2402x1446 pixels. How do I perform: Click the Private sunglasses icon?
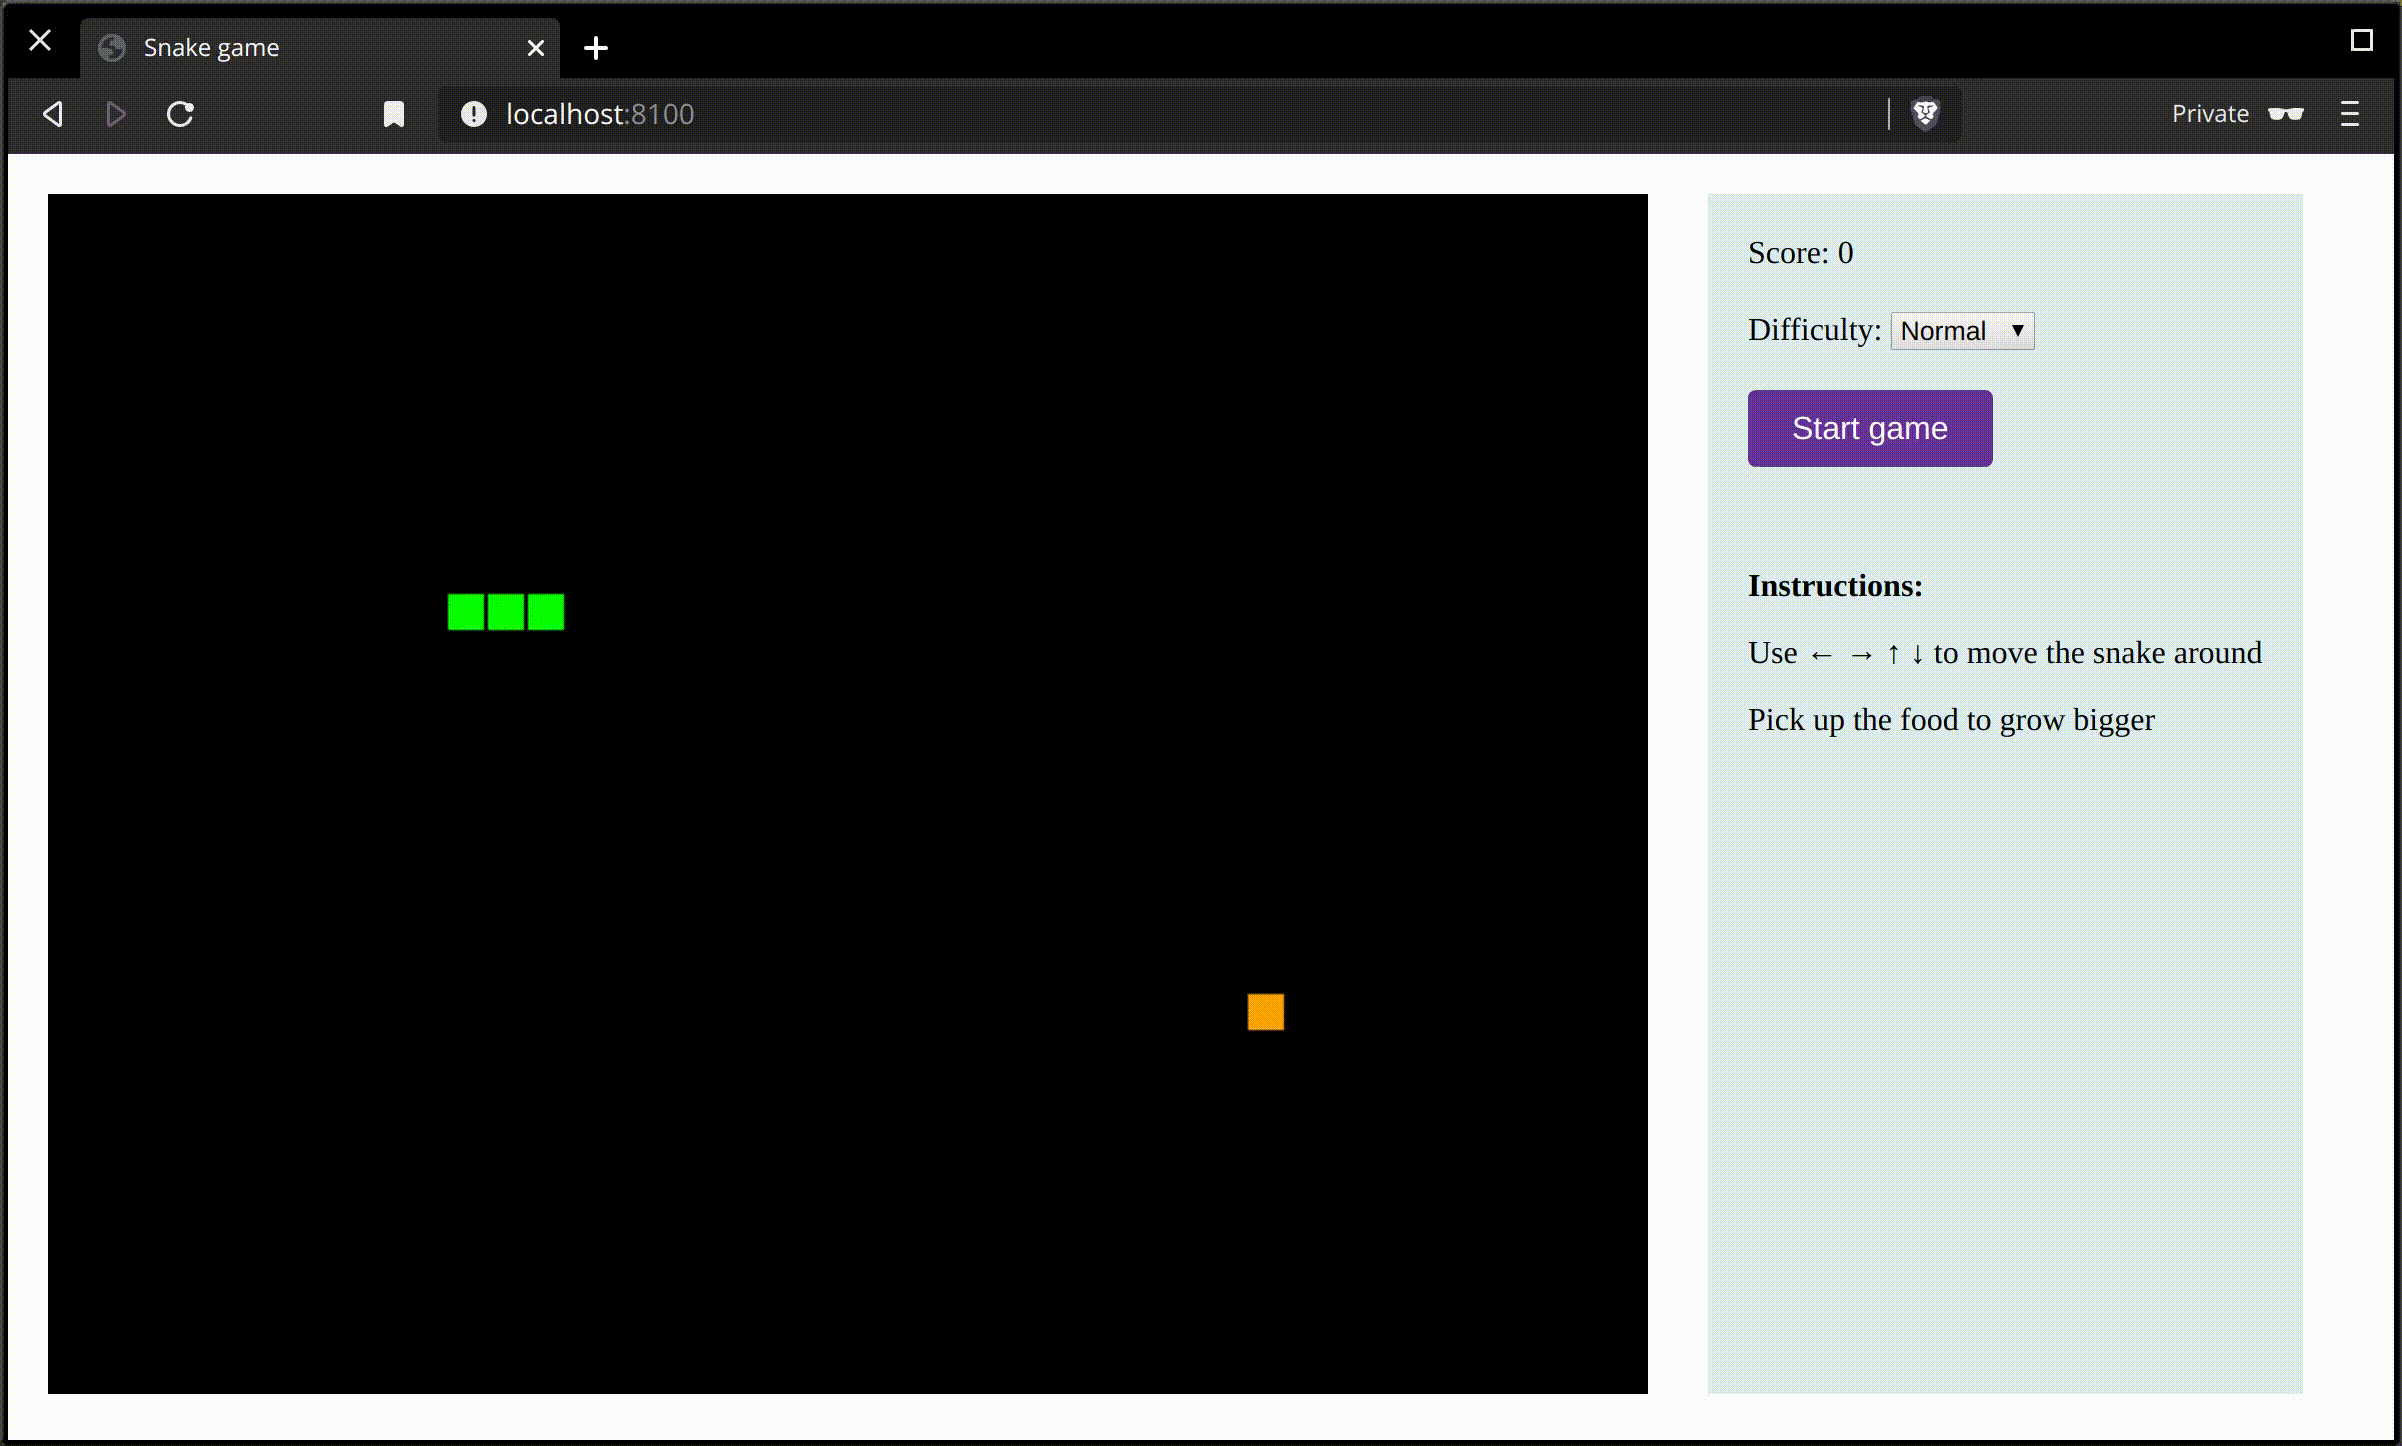click(x=2286, y=114)
